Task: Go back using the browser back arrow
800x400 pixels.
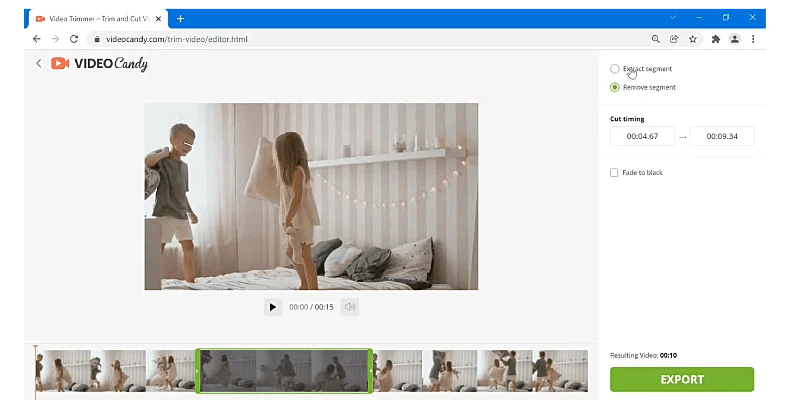Action: tap(37, 39)
